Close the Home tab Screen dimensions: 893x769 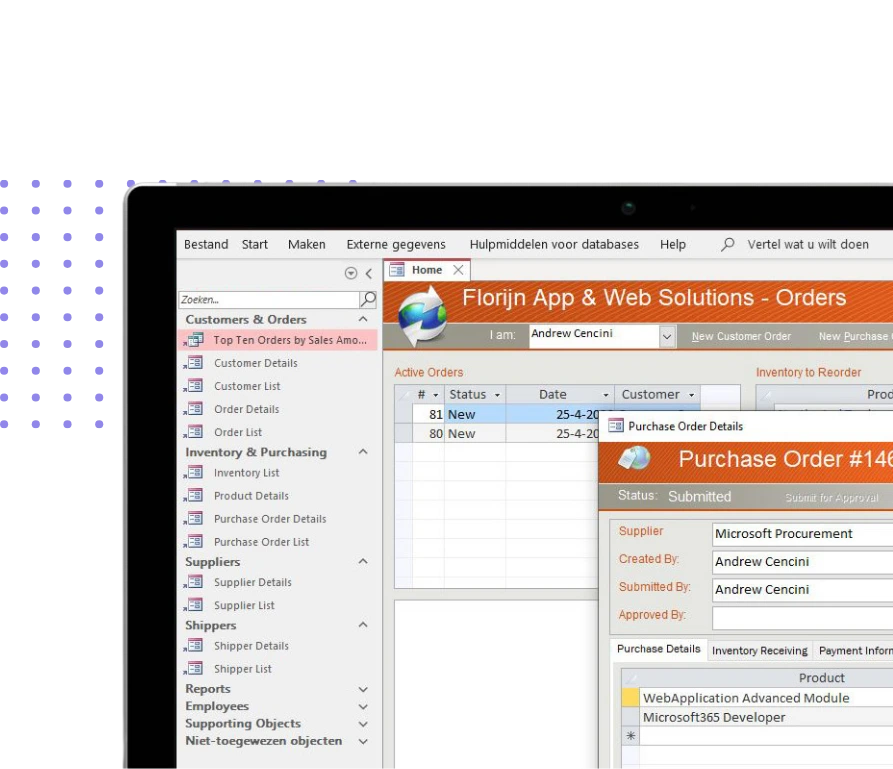coord(458,270)
